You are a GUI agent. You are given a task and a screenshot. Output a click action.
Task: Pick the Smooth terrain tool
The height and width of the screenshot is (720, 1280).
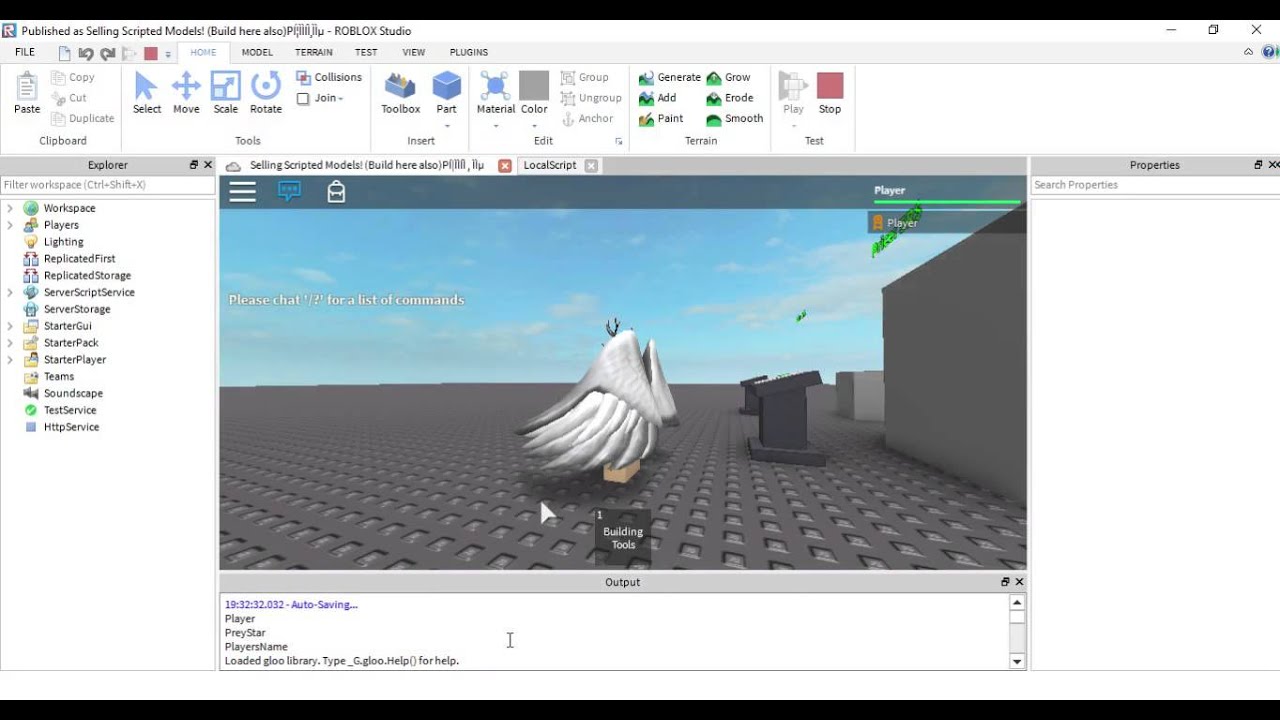click(x=735, y=118)
